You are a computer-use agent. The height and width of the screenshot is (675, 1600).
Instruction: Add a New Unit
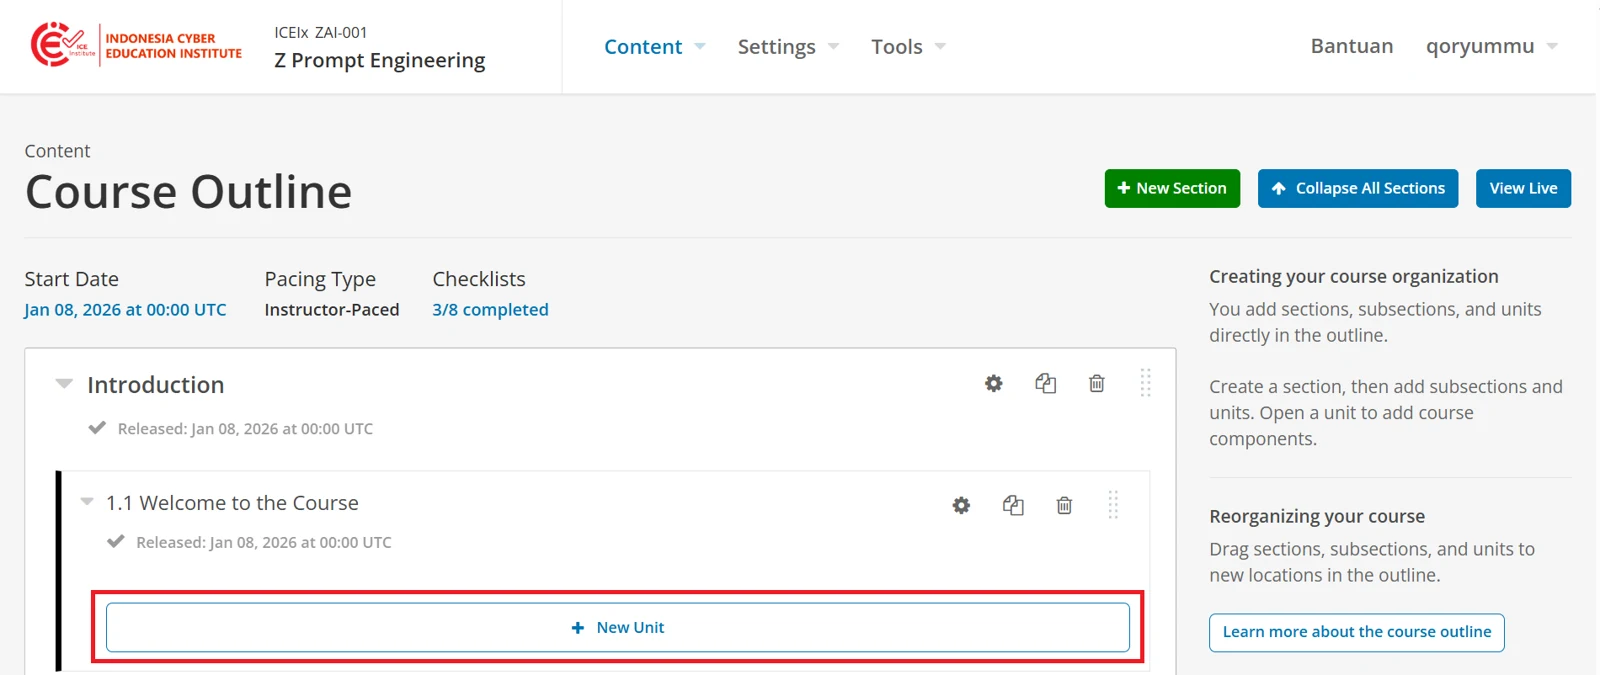(618, 628)
